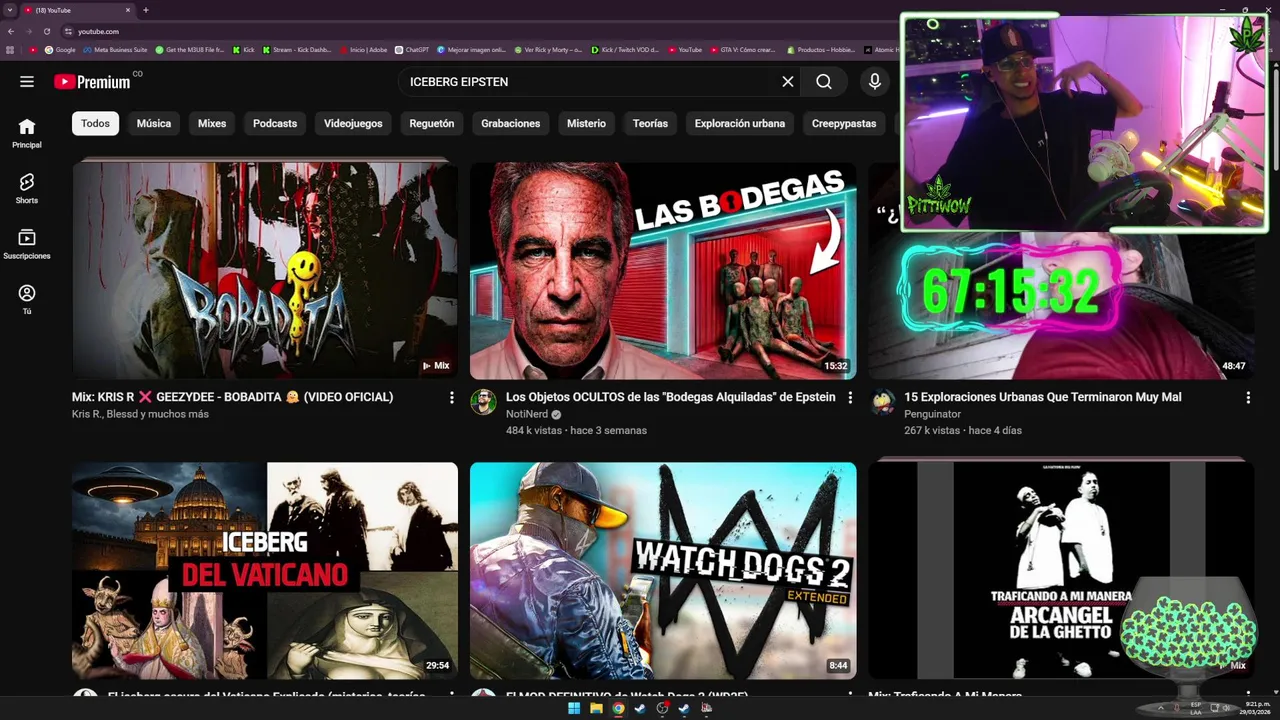This screenshot has width=1280, height=720.
Task: Select the Videojuegos filter chip
Action: (x=353, y=123)
